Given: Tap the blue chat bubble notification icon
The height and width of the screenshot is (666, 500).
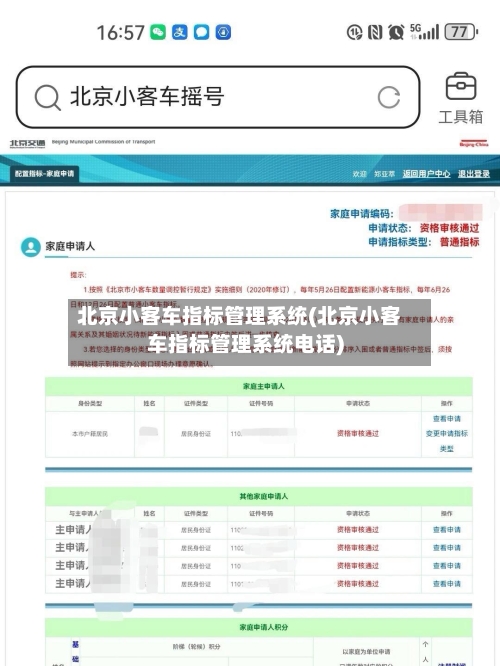Looking at the screenshot, I should 201,32.
